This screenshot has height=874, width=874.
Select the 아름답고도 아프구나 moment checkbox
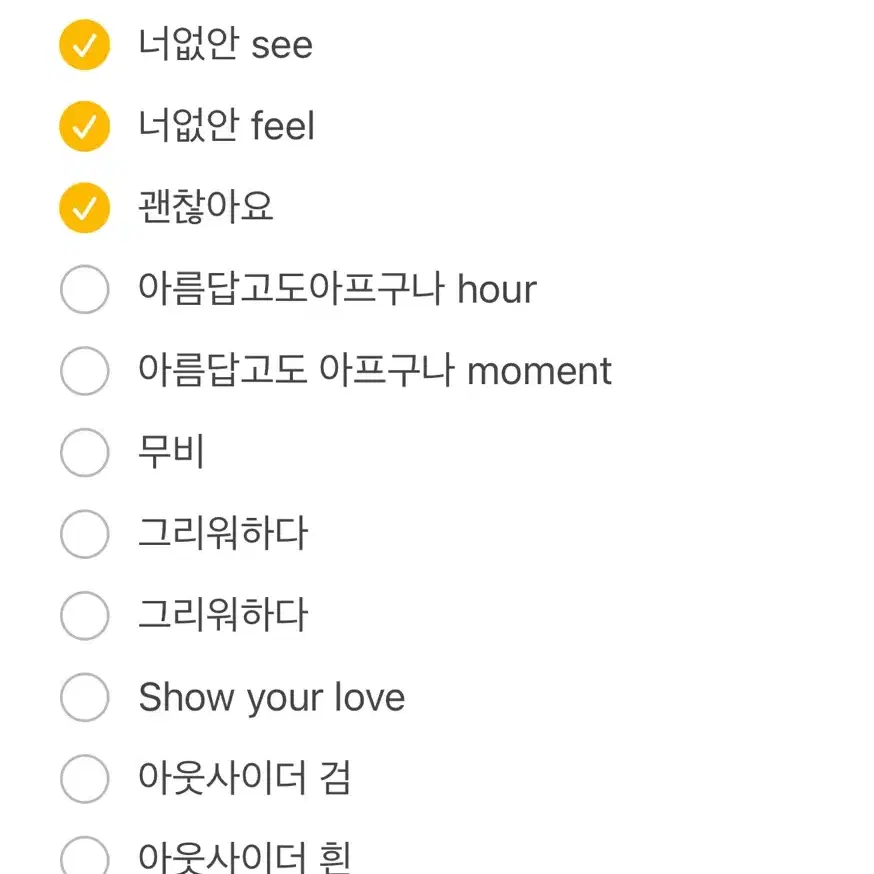(x=85, y=371)
